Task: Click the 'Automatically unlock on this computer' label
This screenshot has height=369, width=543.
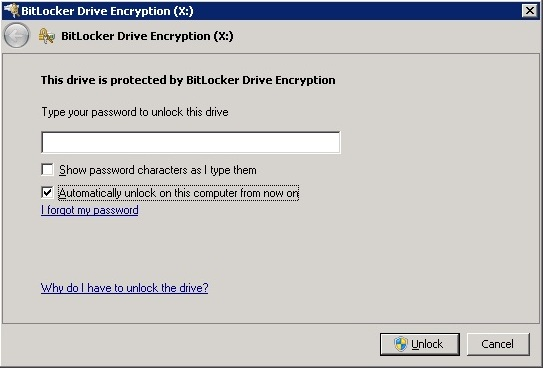Action: click(x=178, y=193)
